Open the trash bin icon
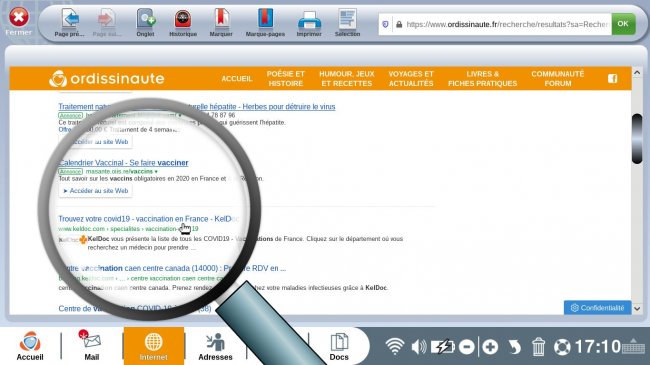This screenshot has width=650, height=365. point(538,347)
